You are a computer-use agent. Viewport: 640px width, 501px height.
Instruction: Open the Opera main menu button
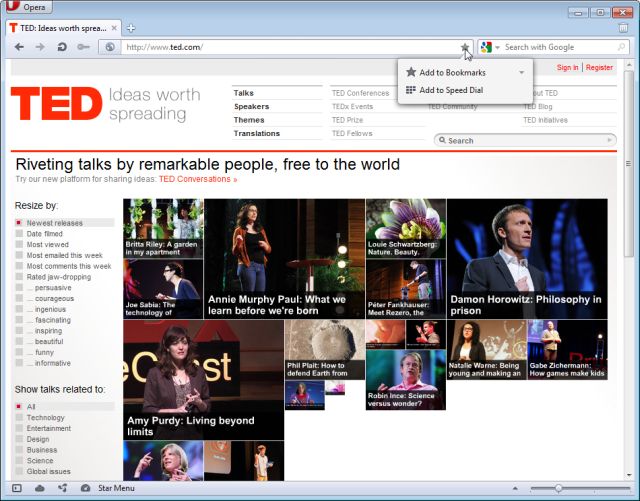point(29,7)
